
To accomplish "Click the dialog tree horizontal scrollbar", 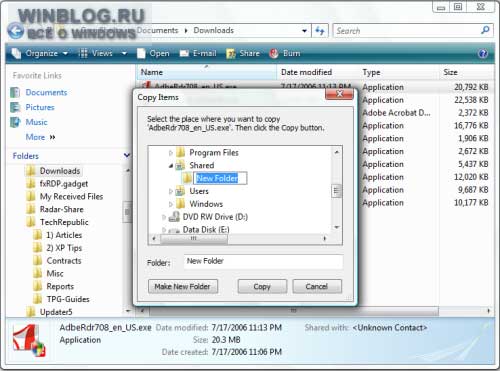I will [x=194, y=238].
